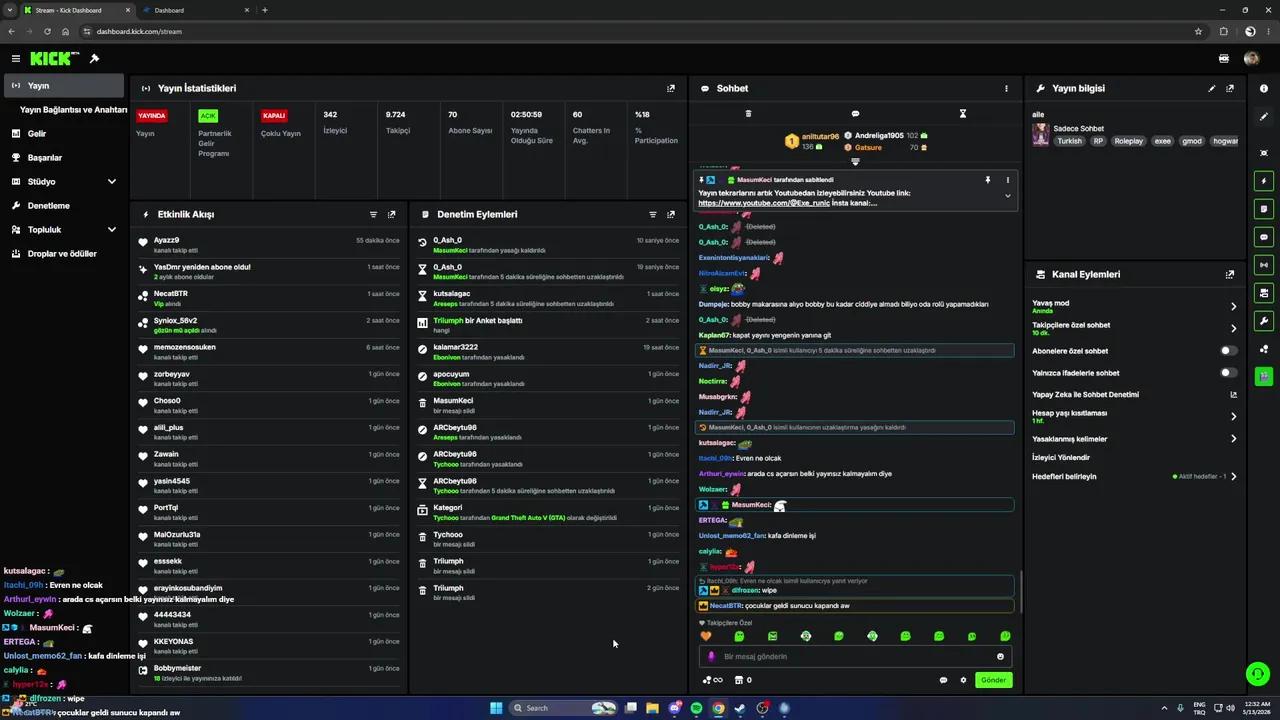This screenshot has height=720, width=1280.
Task: Switch to the Dashboard browser tab
Action: point(195,10)
